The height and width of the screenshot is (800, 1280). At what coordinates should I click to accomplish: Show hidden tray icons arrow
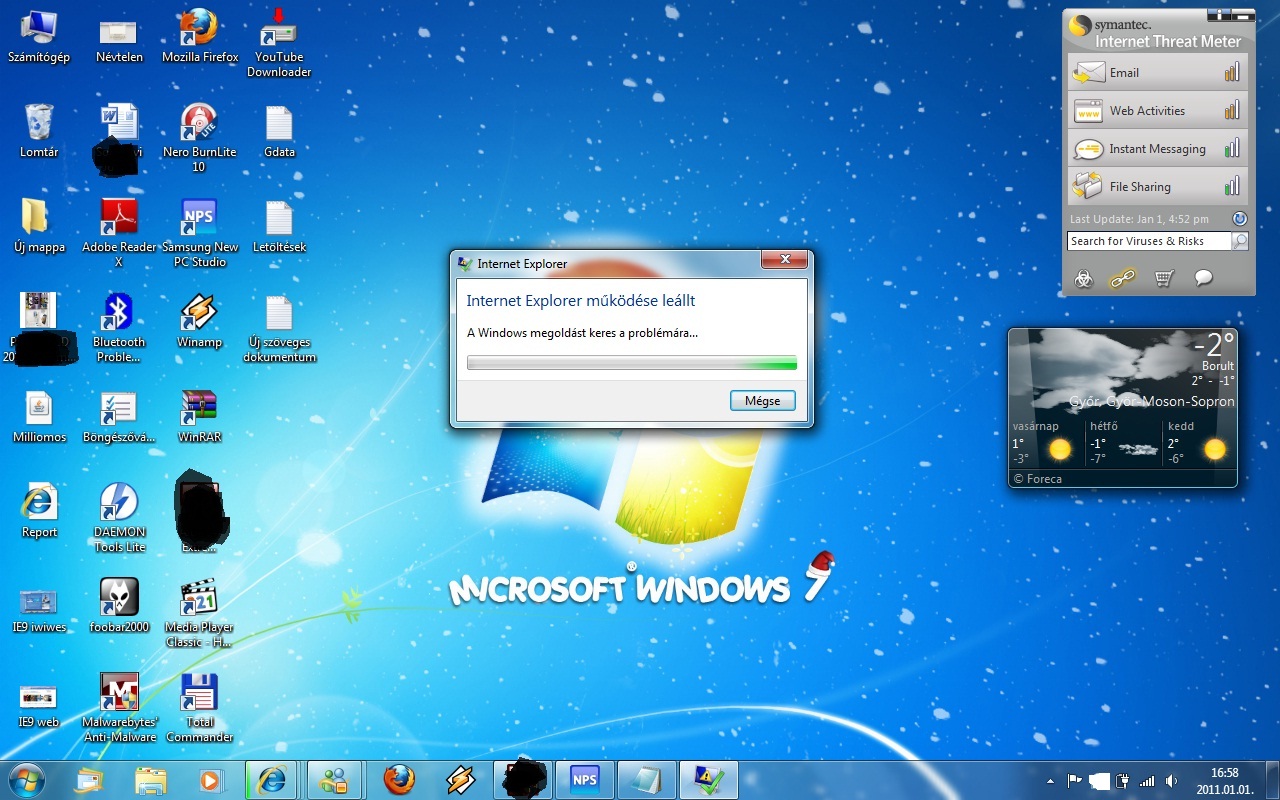pyautogui.click(x=1050, y=781)
